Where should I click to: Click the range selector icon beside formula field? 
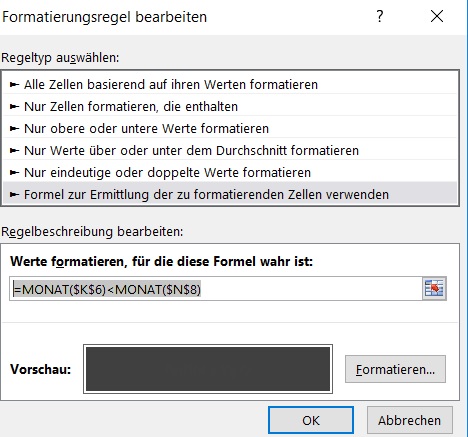point(434,288)
